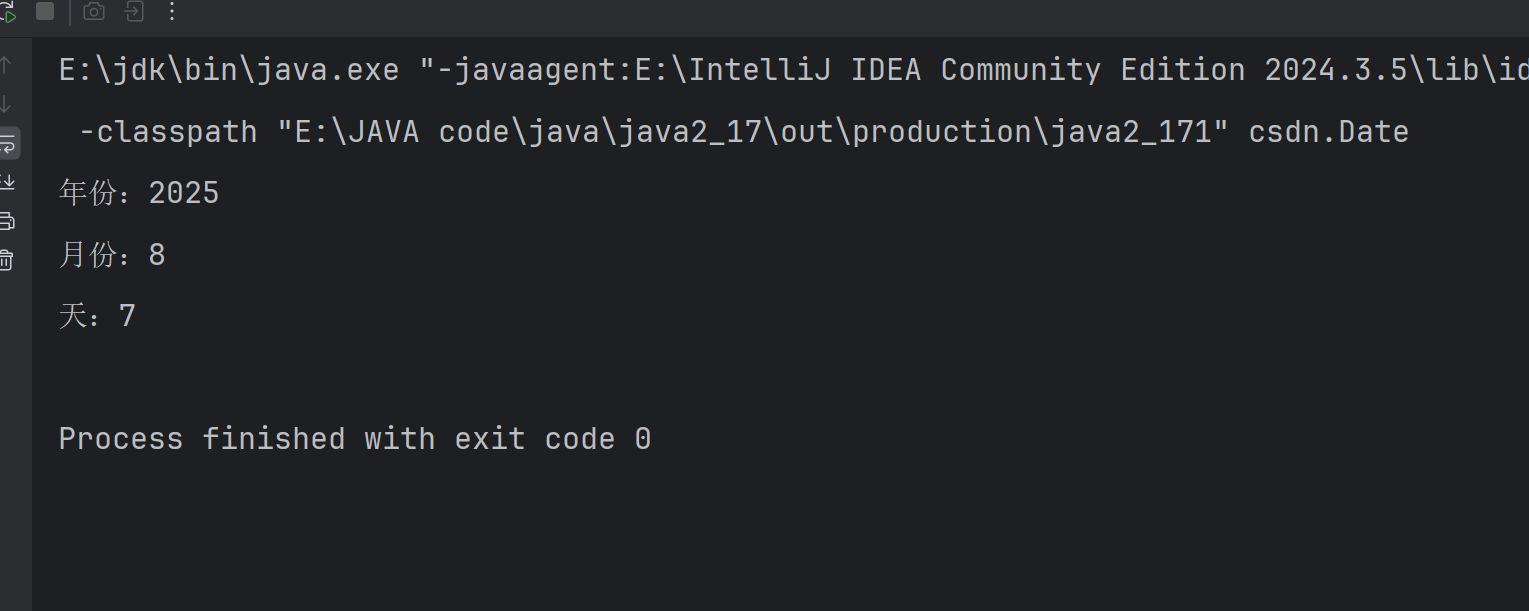
Task: Print the console output
Action: pos(6,221)
